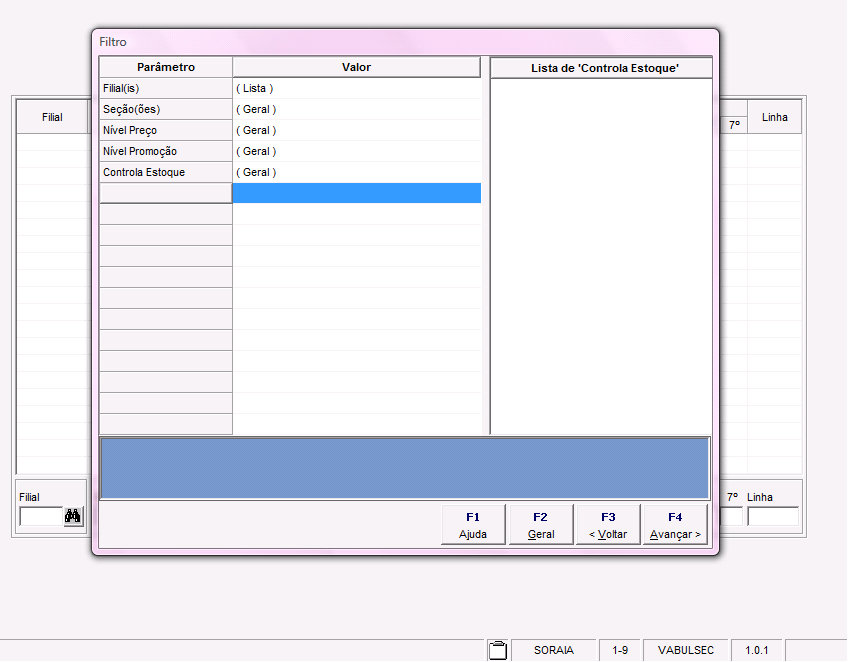Click the ( Geral ) value for Controla Estoque
Screen dimensions: 849x662
point(357,173)
